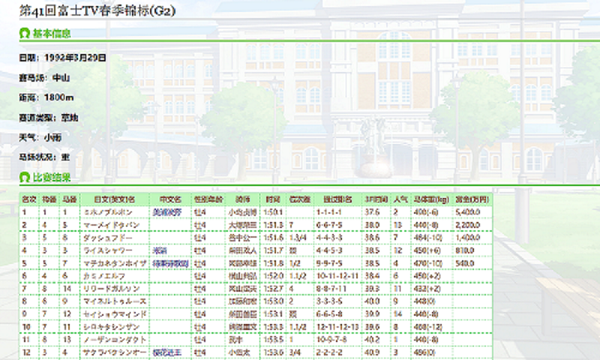Click the 人气 column header
600x360 pixels.
(400, 199)
